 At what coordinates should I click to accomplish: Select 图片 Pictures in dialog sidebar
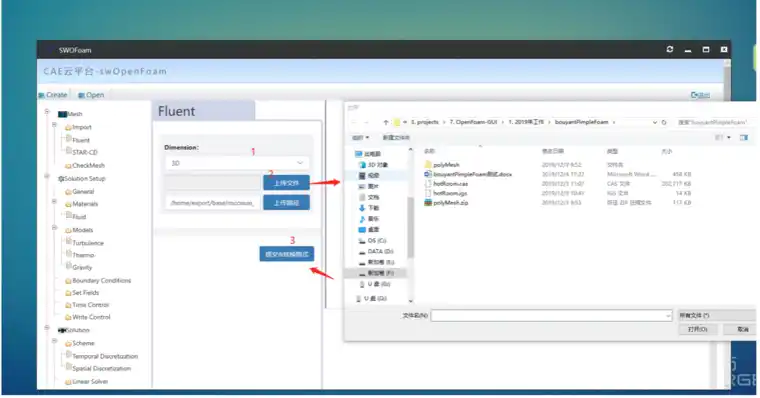coord(369,186)
